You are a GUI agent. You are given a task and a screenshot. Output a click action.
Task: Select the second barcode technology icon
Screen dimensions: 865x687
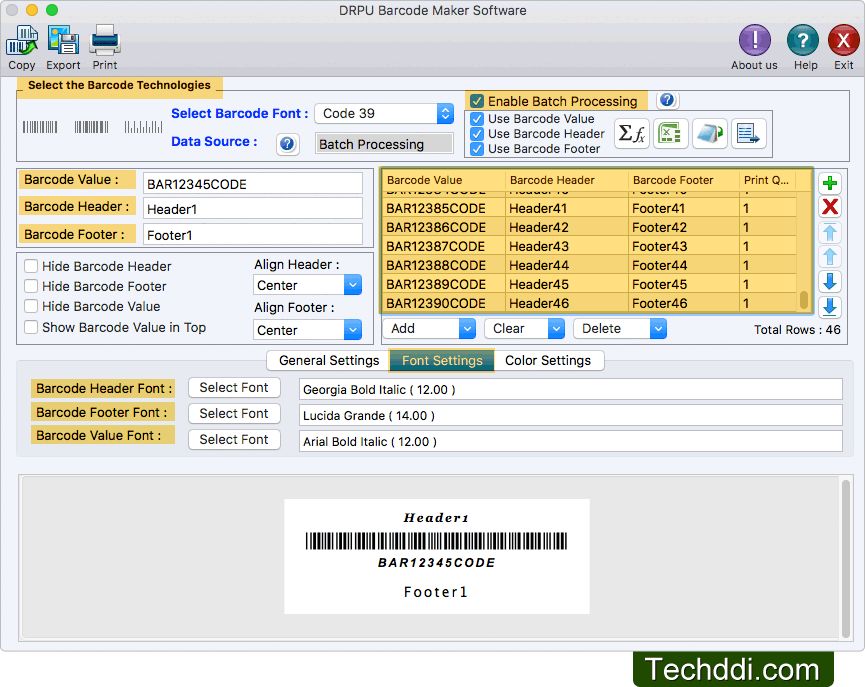92,127
